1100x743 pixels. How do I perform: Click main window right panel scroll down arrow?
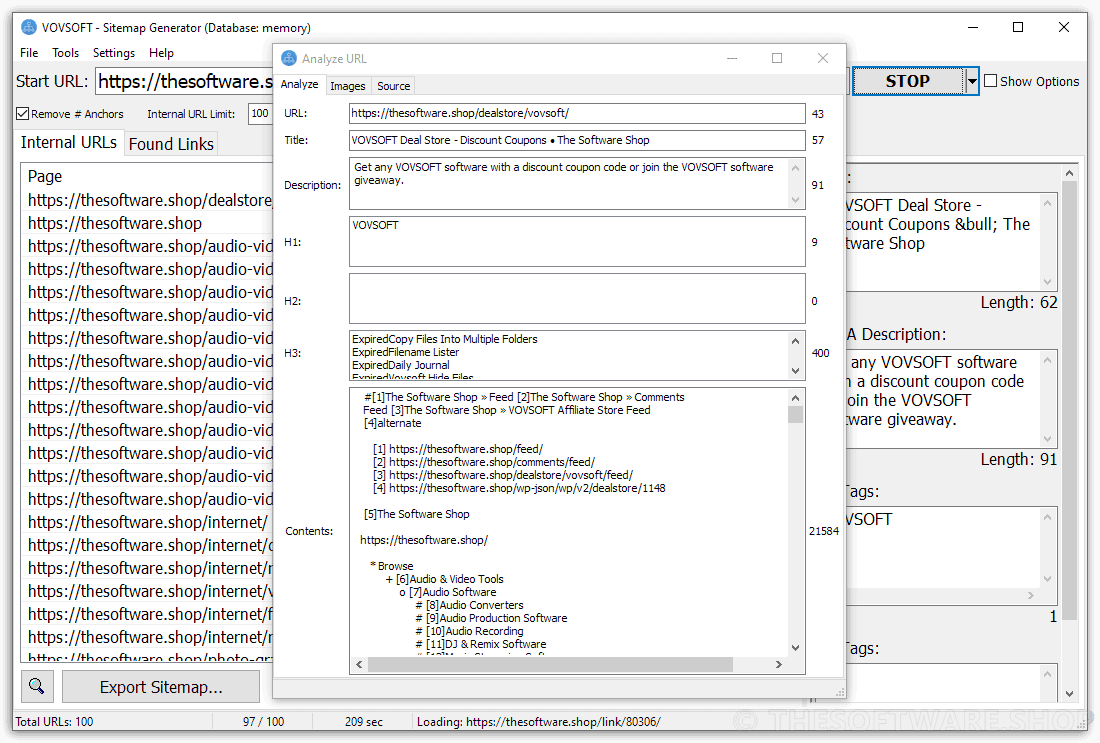(x=1069, y=694)
